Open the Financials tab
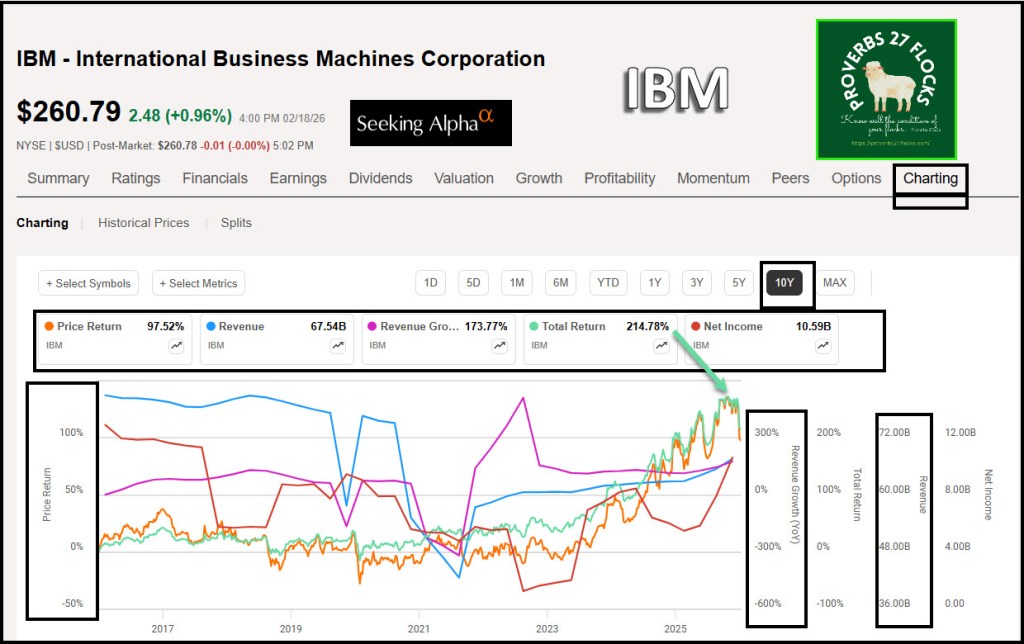 (x=214, y=178)
